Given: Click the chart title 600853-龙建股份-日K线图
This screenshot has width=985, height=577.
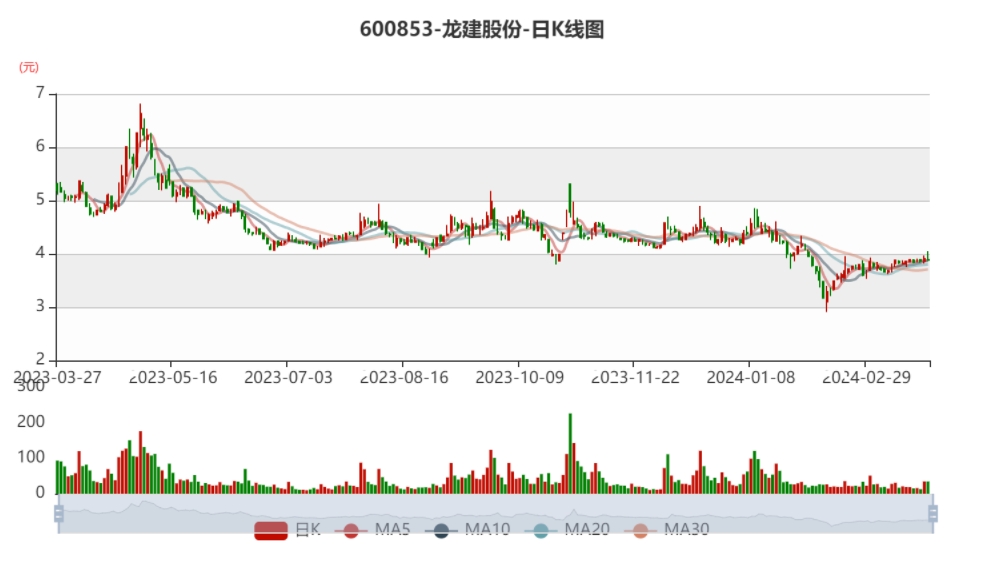Looking at the screenshot, I should coord(482,30).
